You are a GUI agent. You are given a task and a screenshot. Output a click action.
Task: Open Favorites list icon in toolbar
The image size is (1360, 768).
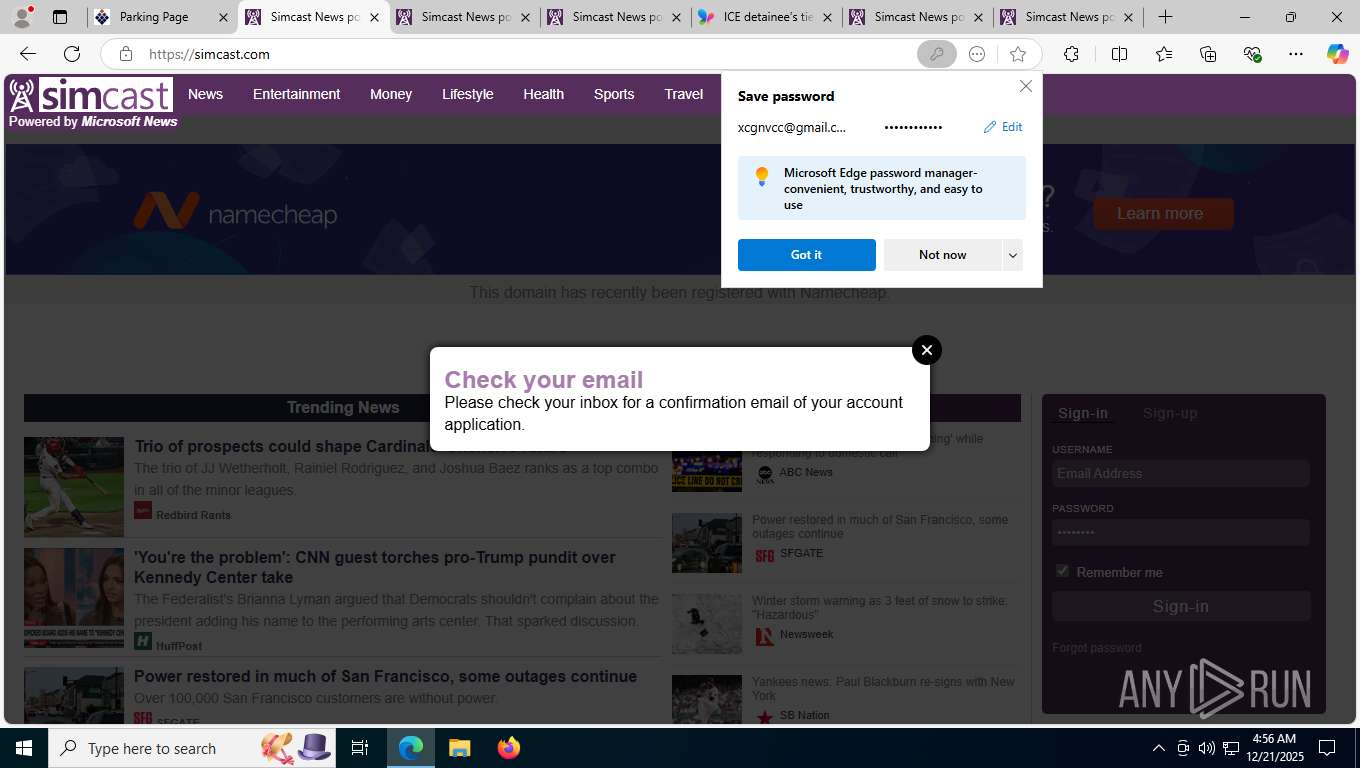coord(1164,54)
